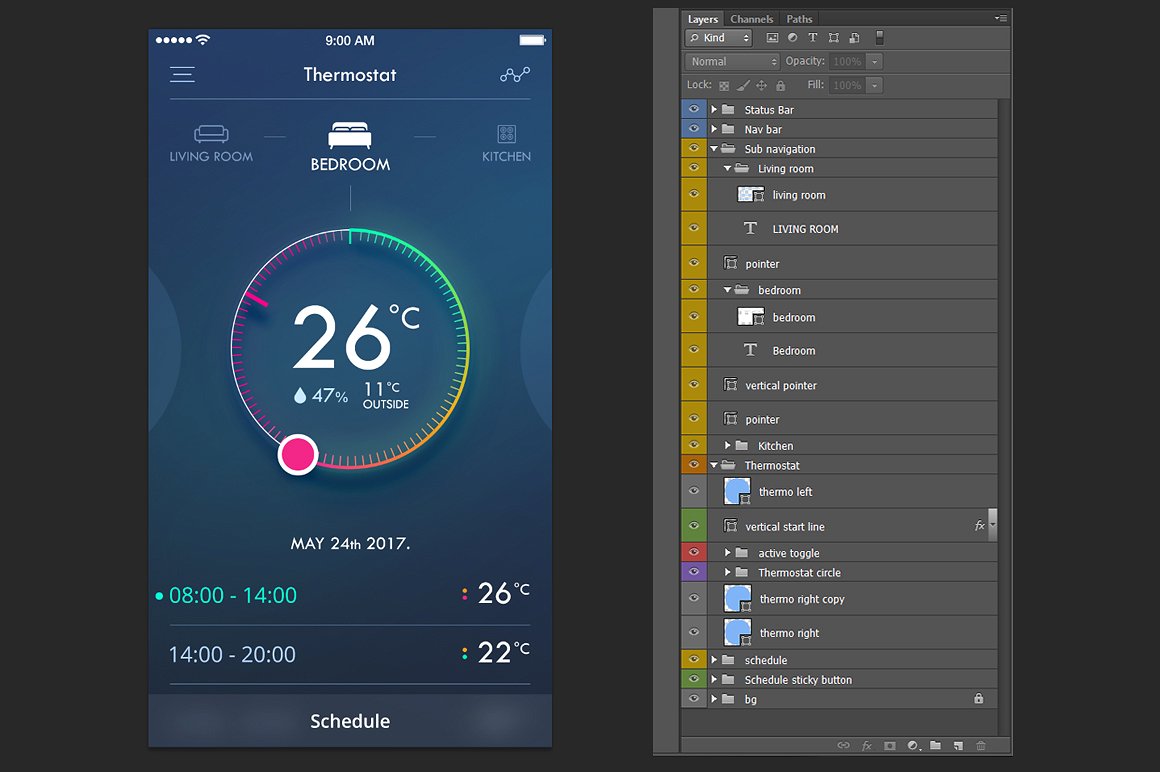
Task: Expand the Kitchen group
Action: (x=727, y=445)
